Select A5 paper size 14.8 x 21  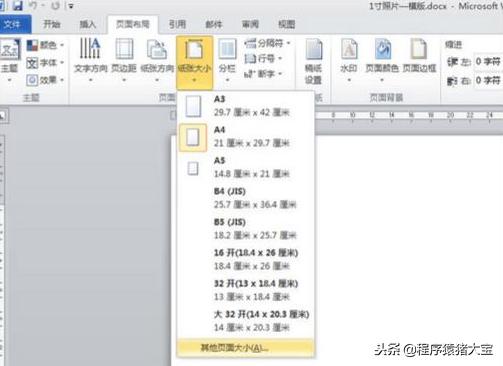pyautogui.click(x=246, y=168)
